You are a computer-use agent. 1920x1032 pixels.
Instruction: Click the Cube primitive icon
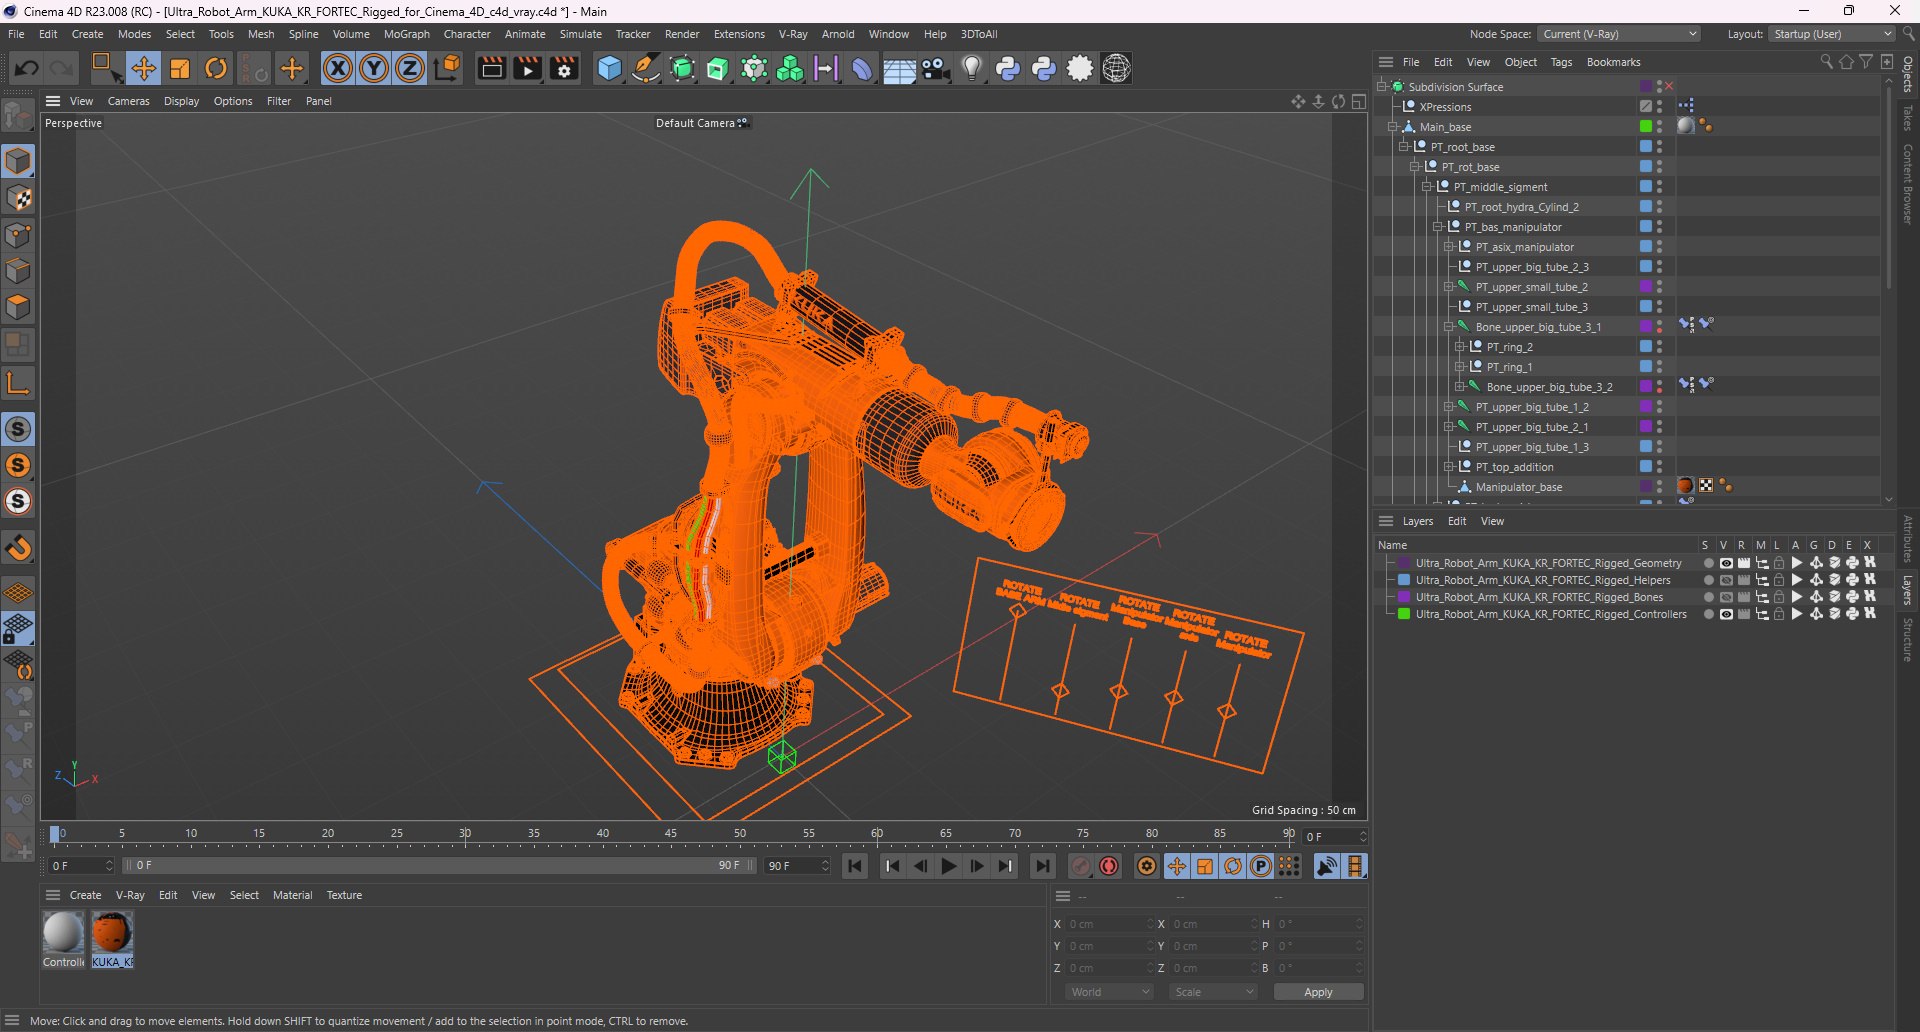point(609,68)
